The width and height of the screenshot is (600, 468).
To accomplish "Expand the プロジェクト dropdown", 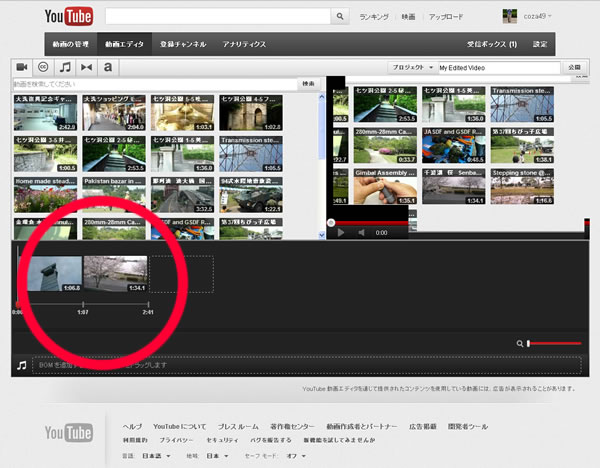I will point(410,67).
